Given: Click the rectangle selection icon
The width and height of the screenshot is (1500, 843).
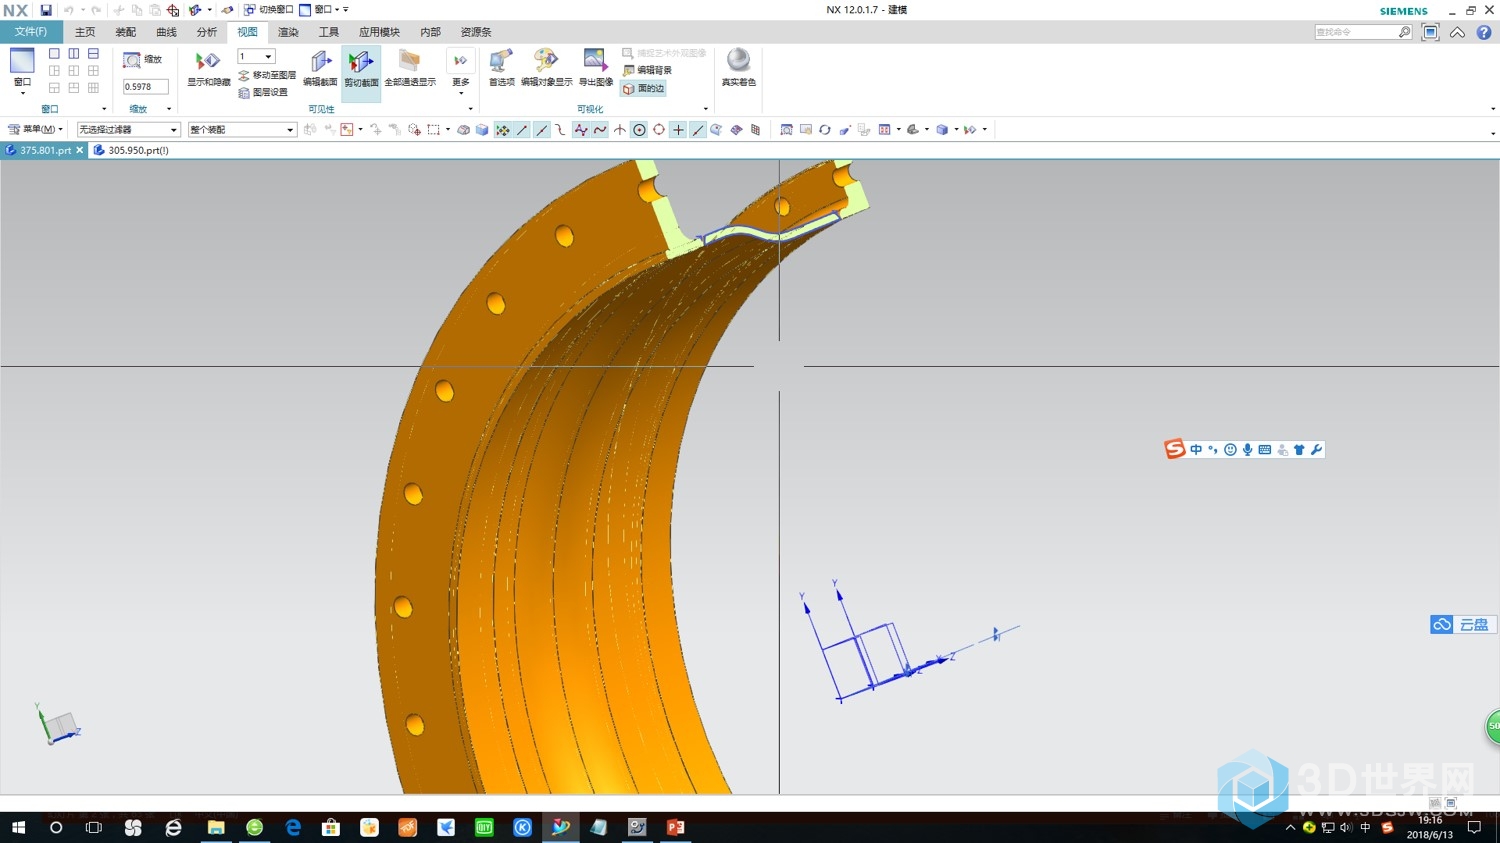Looking at the screenshot, I should click(433, 130).
